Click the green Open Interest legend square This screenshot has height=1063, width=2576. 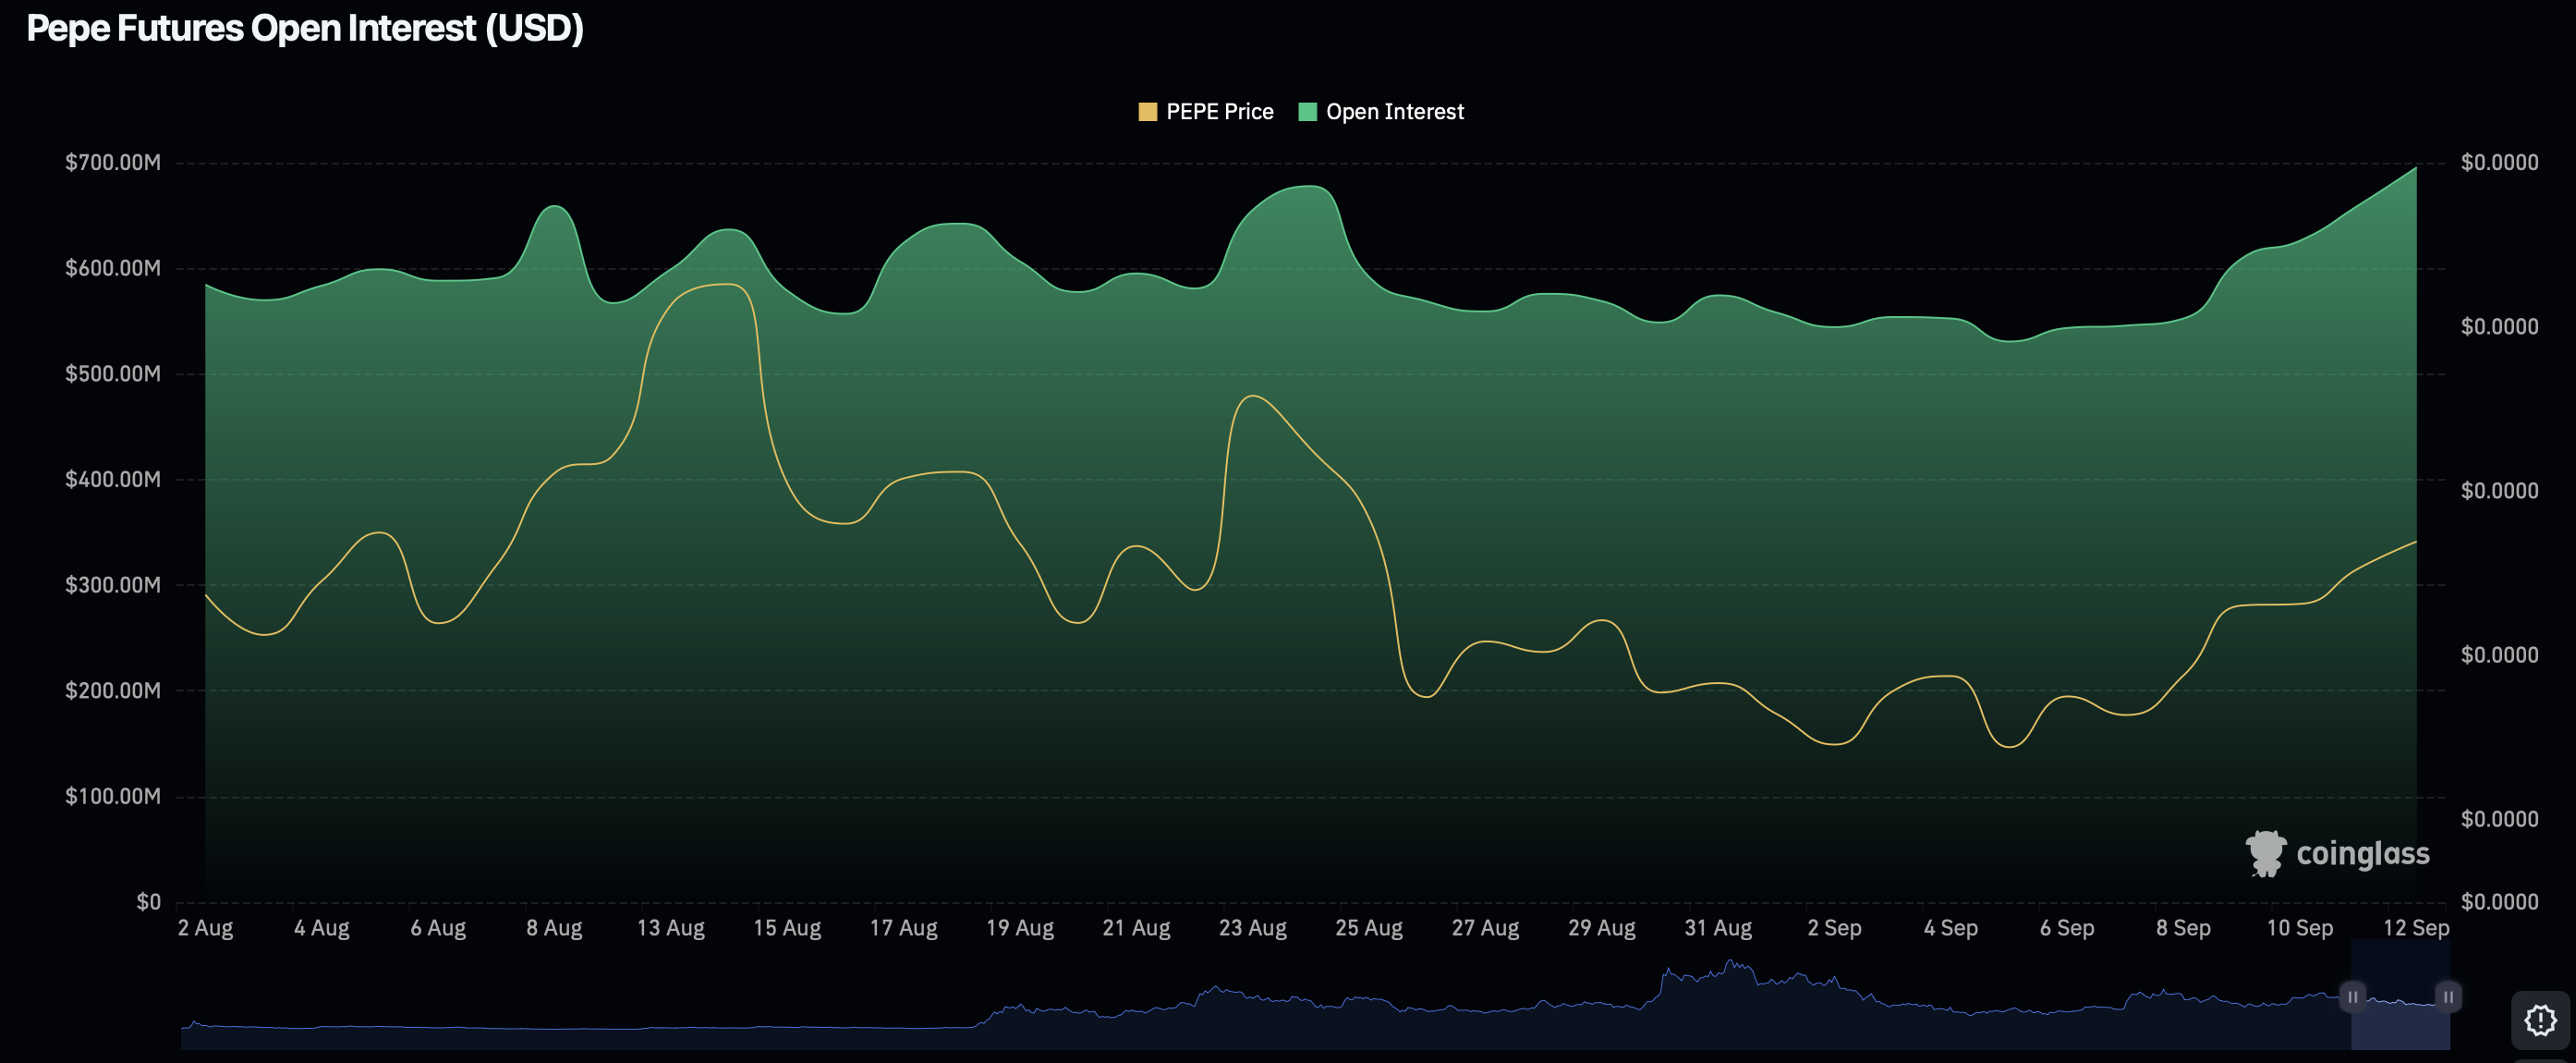(x=1308, y=111)
